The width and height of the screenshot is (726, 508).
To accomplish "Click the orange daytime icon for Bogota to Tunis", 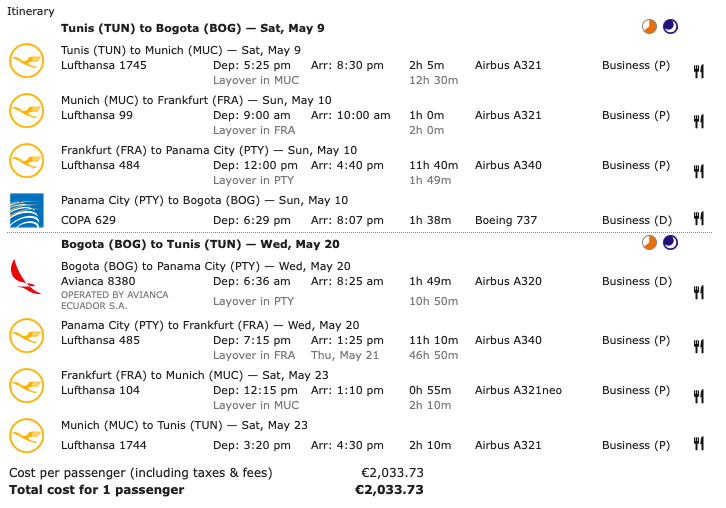I will [650, 243].
